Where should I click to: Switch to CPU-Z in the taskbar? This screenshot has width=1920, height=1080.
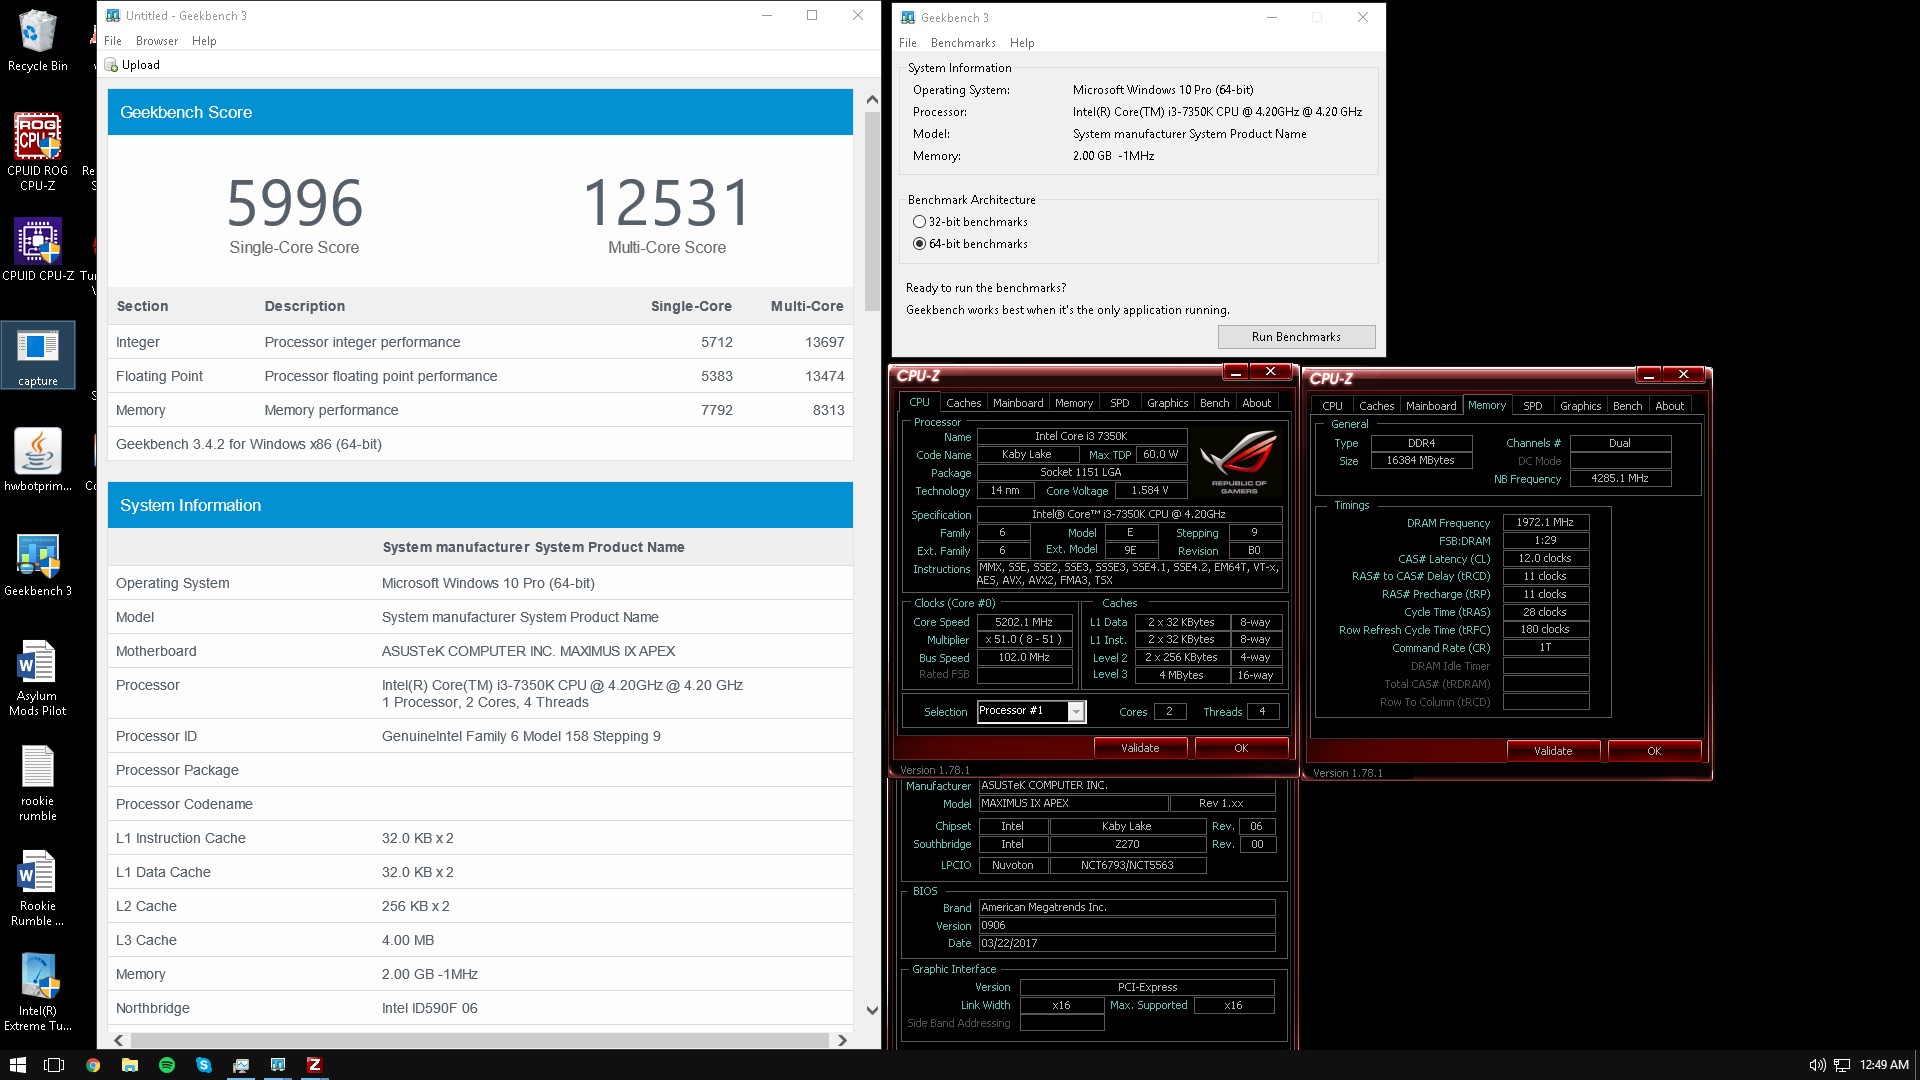coord(314,1065)
